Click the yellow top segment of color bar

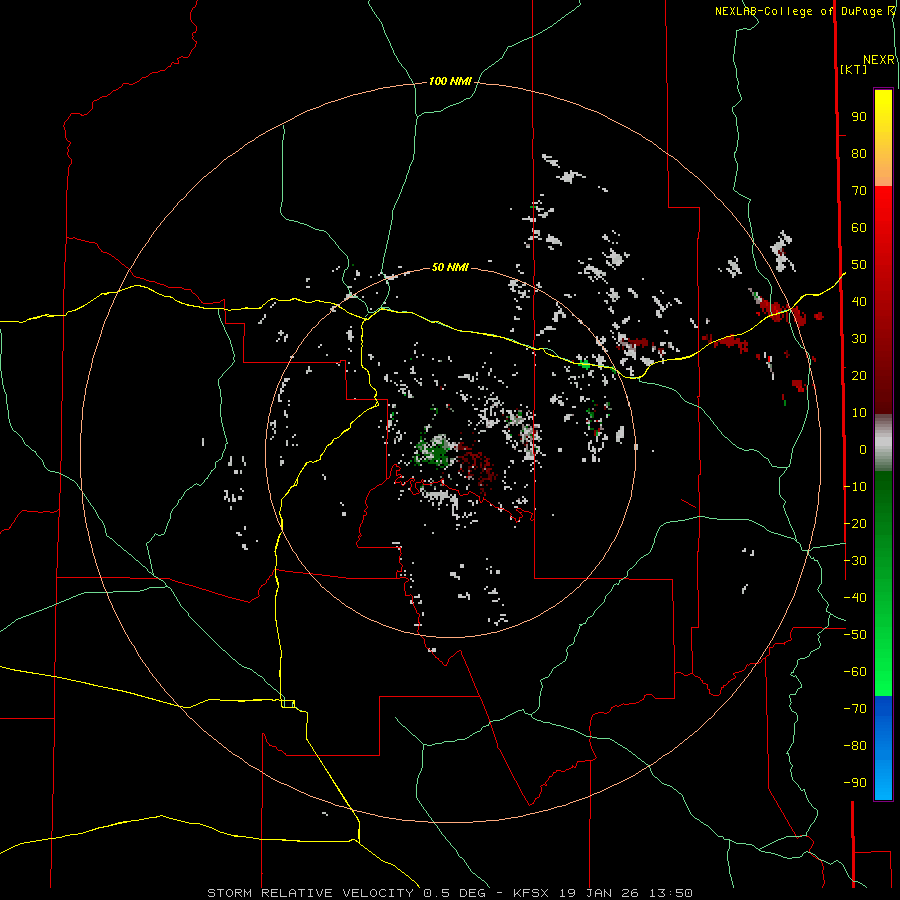pos(883,138)
